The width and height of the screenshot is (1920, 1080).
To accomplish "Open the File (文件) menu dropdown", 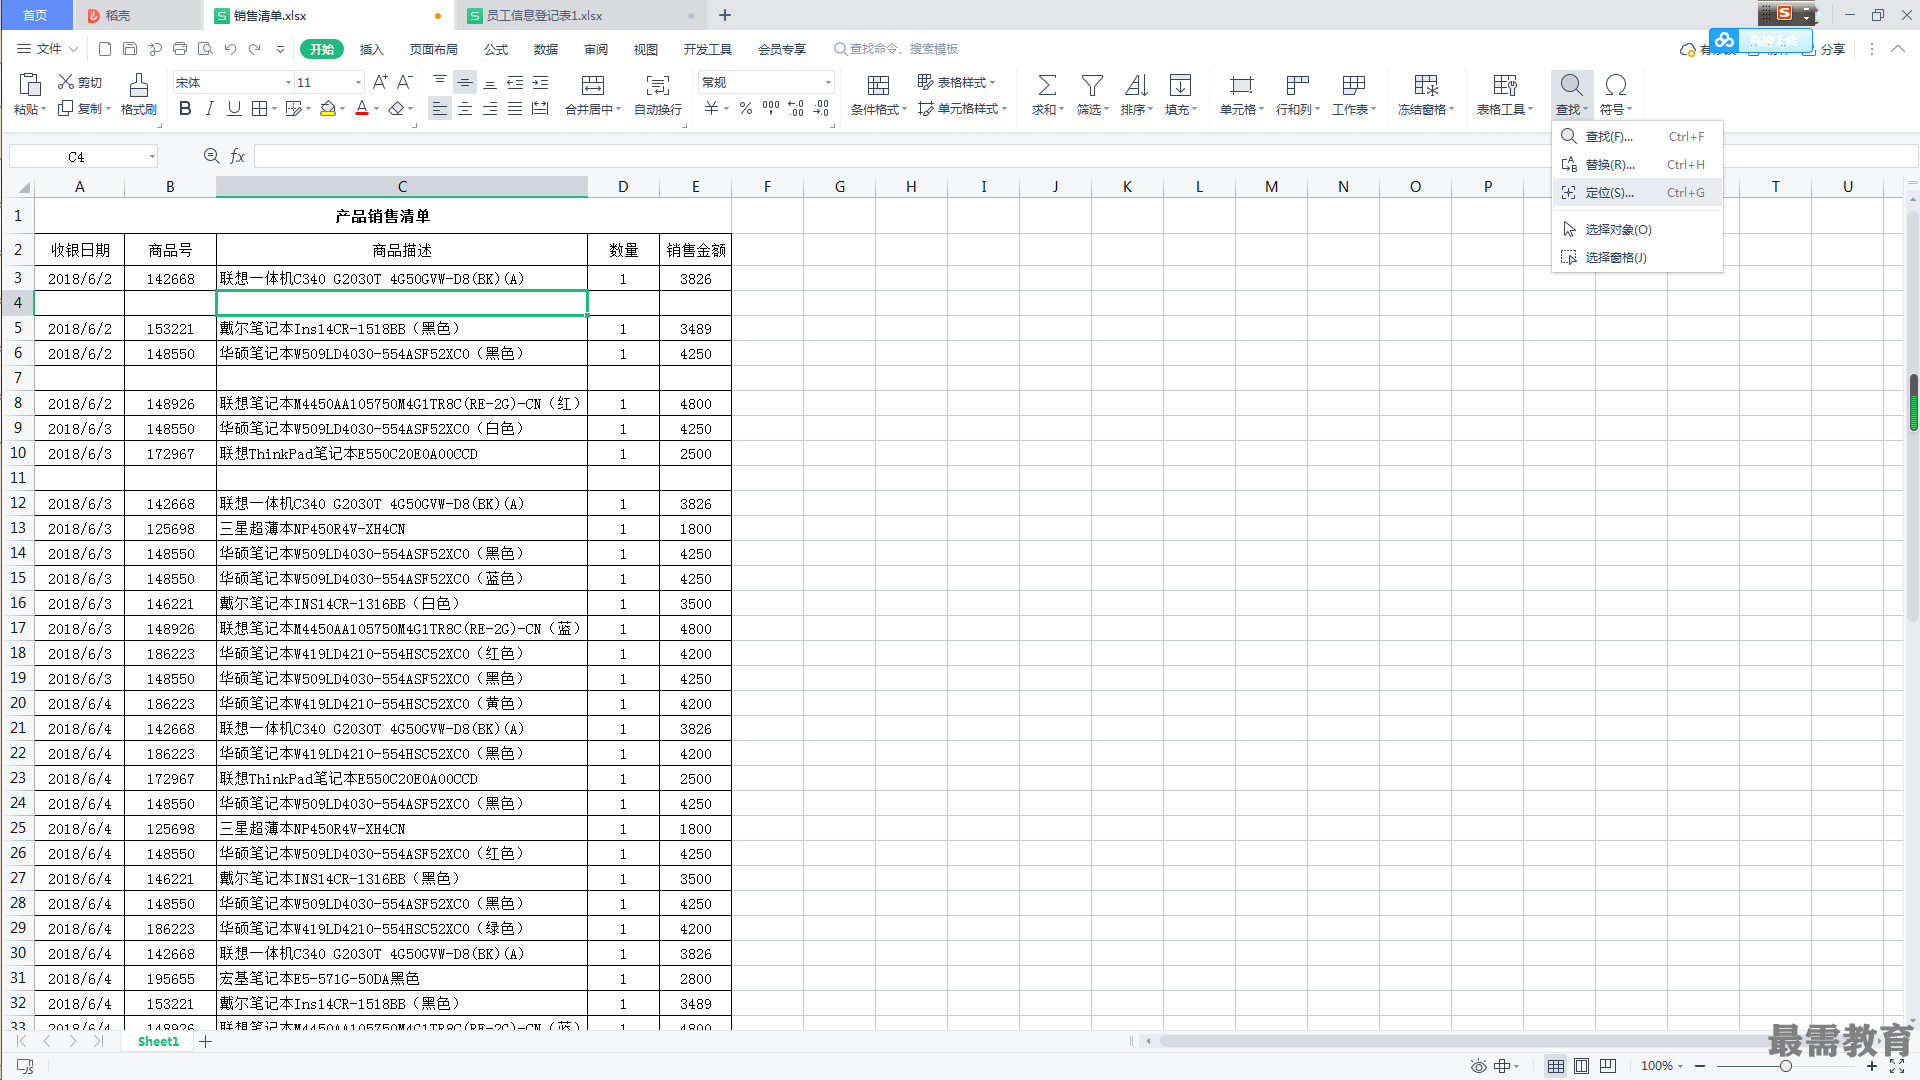I will [48, 49].
